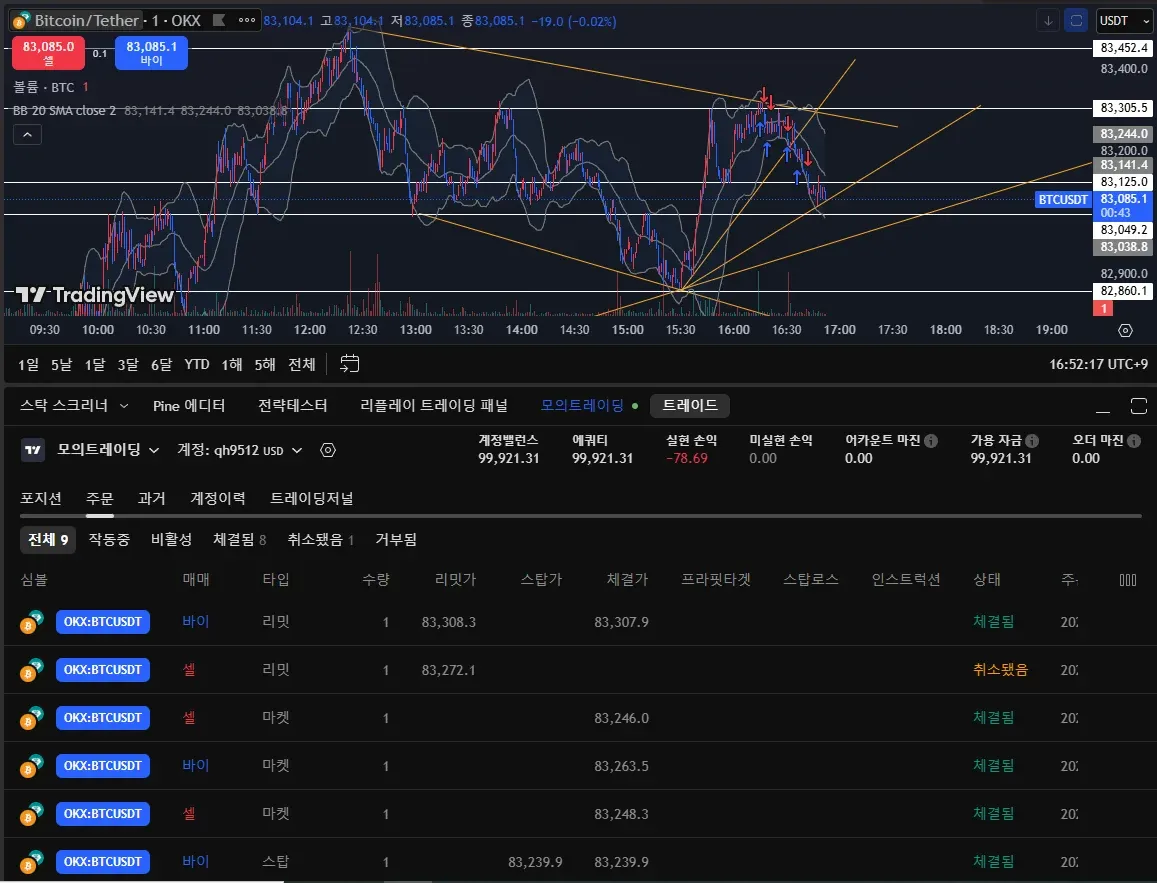
Task: Click the blue 바이 (buy) price button
Action: 151,53
